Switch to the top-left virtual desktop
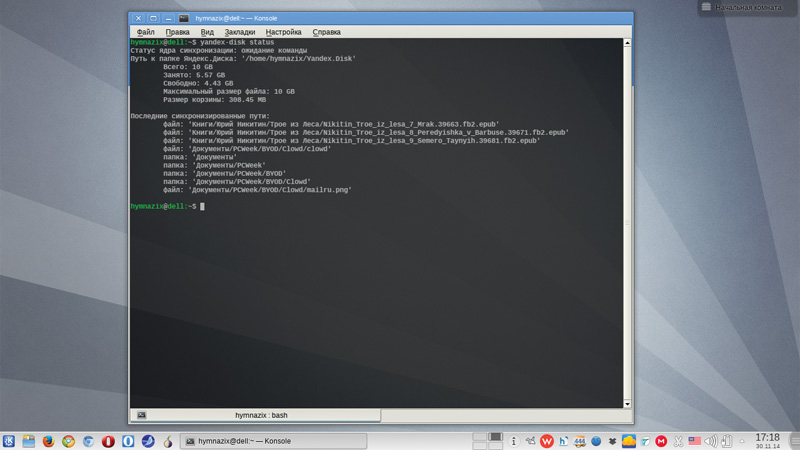Image resolution: width=800 pixels, height=450 pixels. (x=480, y=437)
